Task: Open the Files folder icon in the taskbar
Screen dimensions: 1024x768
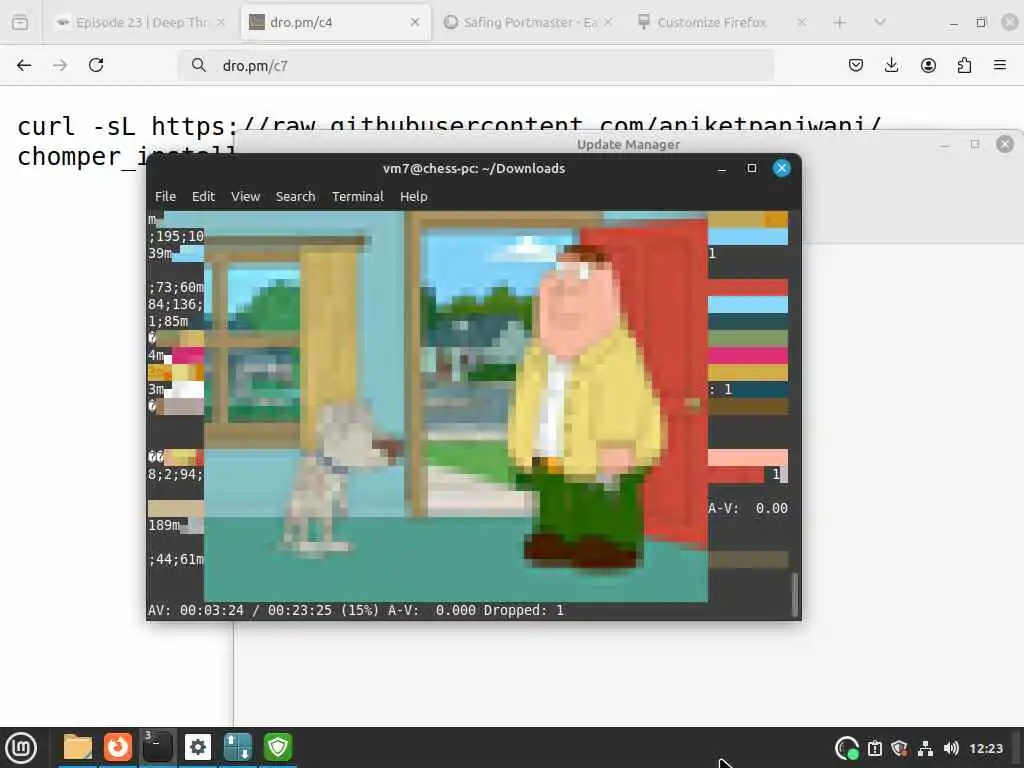Action: [78, 747]
